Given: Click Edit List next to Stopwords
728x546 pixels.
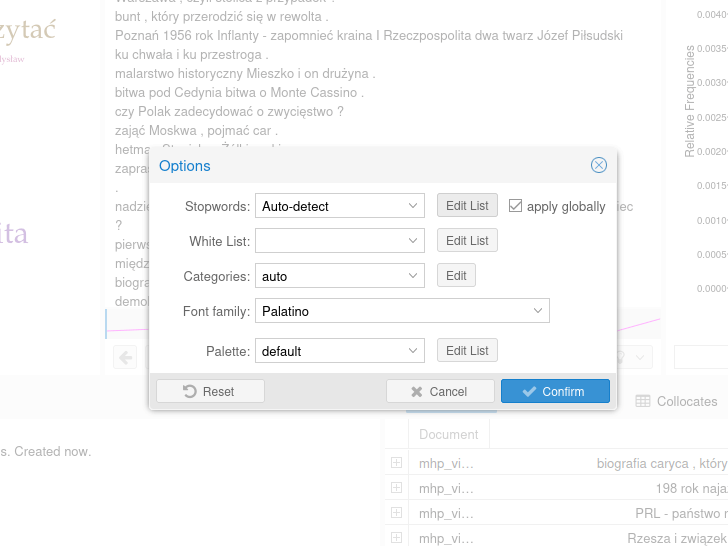Looking at the screenshot, I should (x=467, y=205).
